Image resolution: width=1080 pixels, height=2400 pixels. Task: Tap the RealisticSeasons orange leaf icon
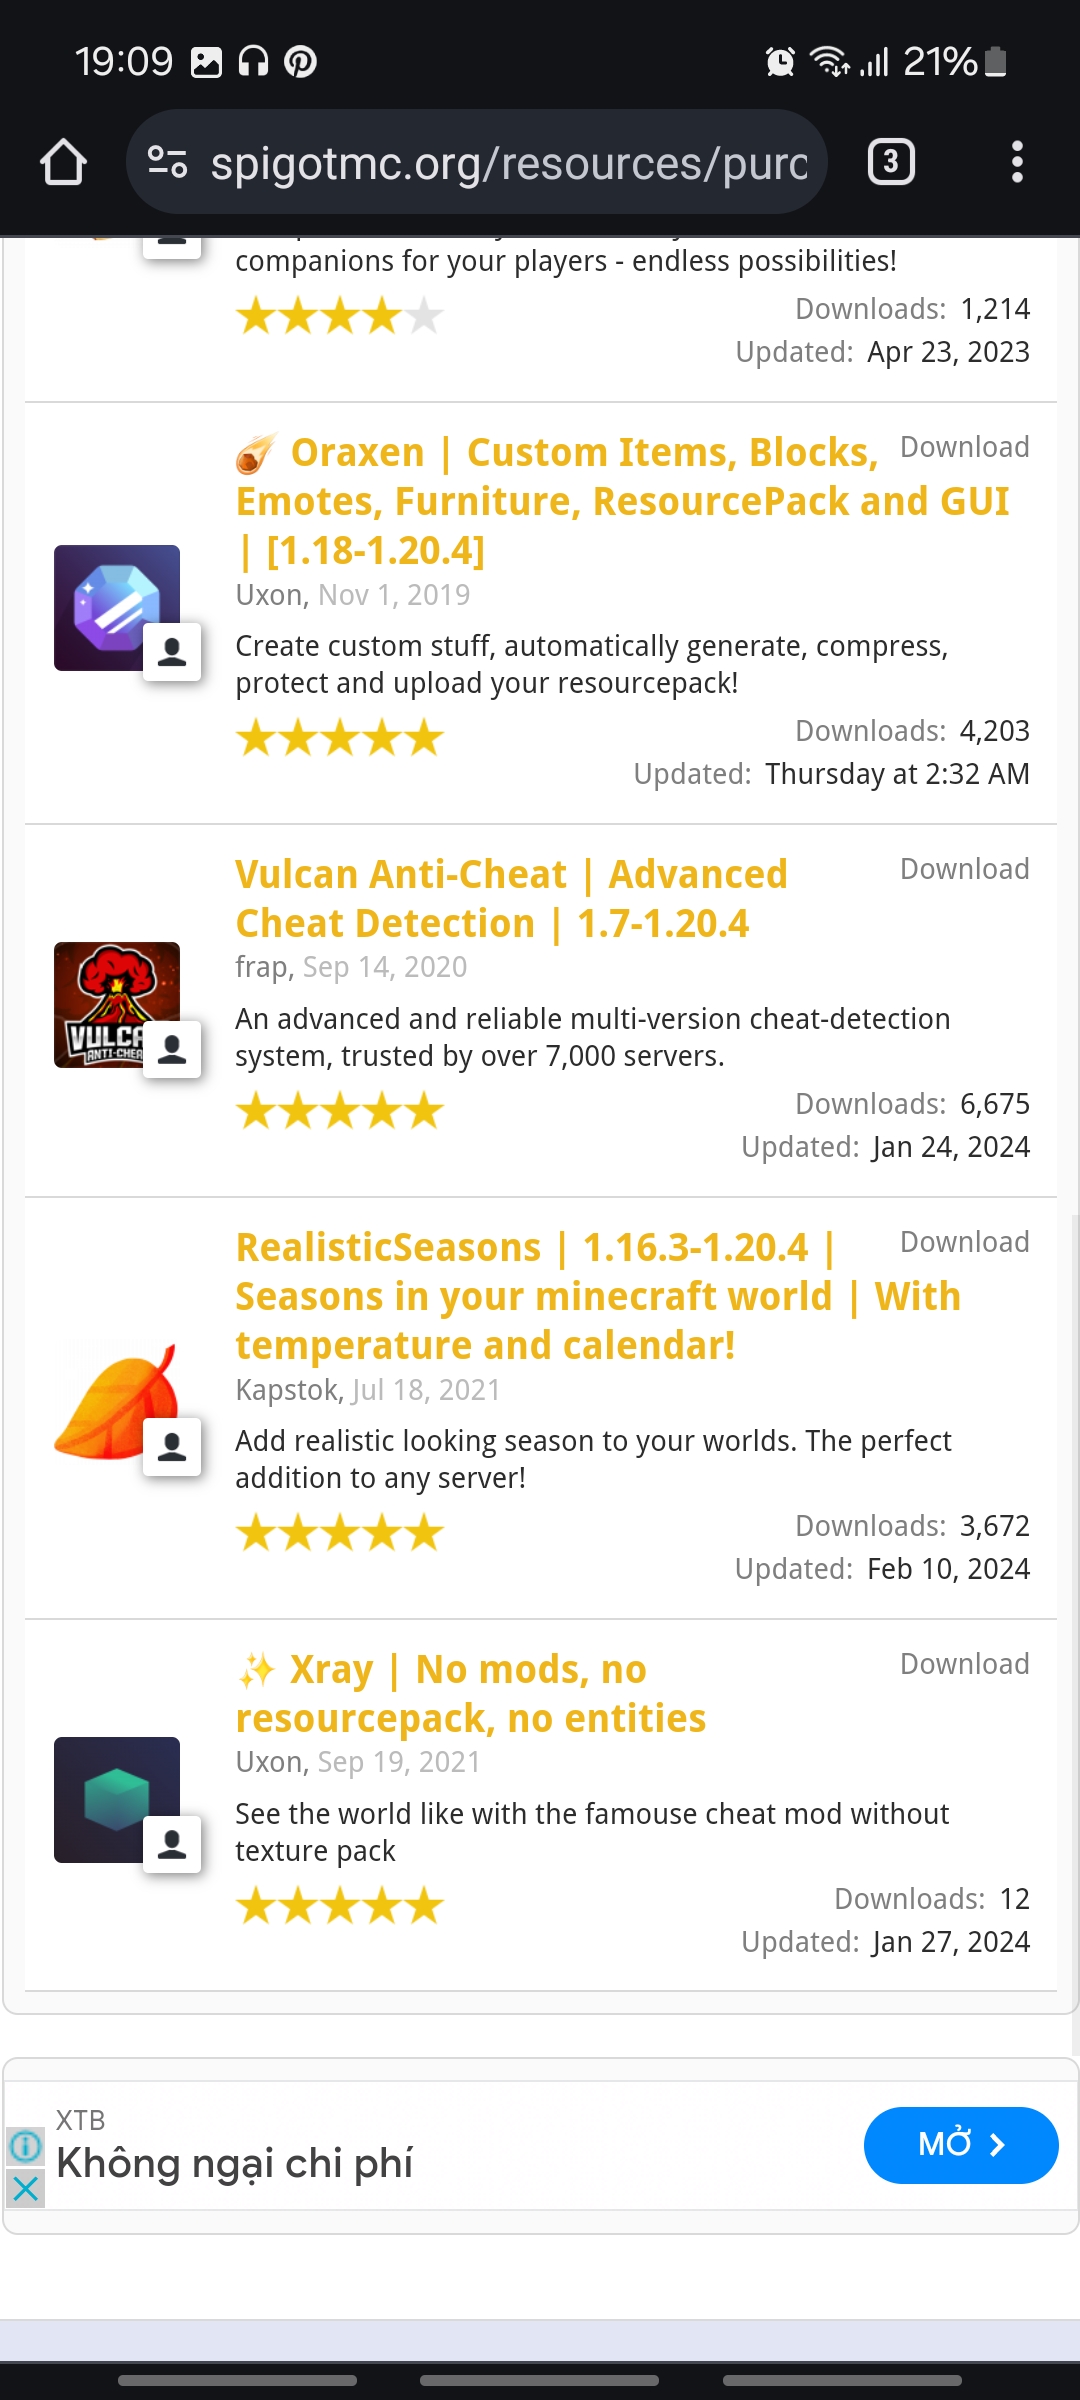coord(116,1401)
